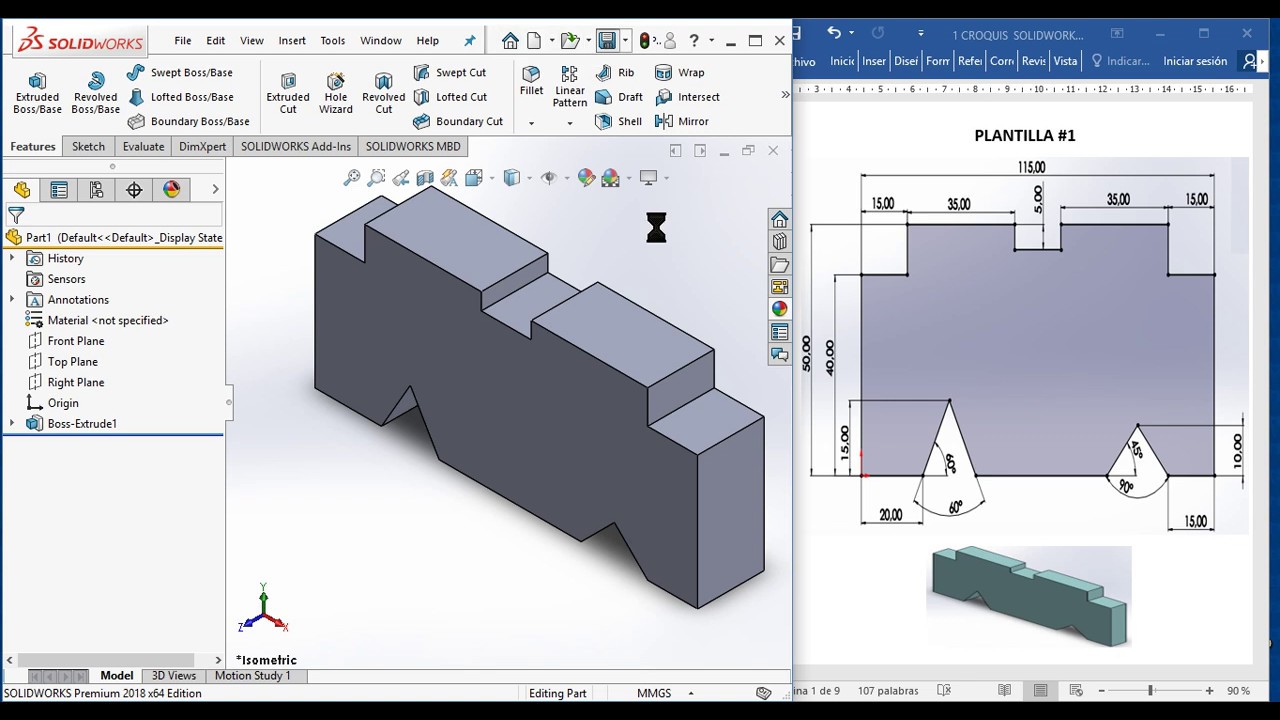Select the Extruded Cut tool

tap(288, 93)
